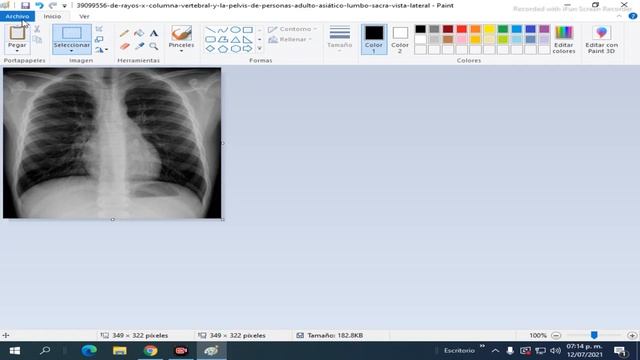Click the volume speaker tray icon
Image resolution: width=640 pixels, height=360 pixels.
tap(555, 351)
